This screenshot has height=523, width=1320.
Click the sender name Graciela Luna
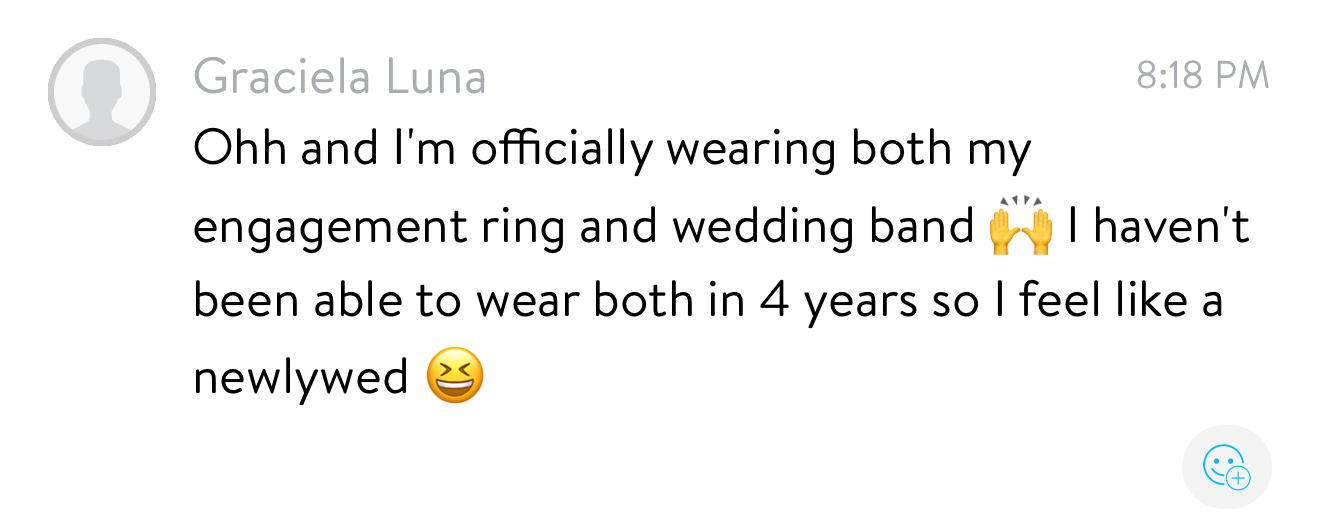tap(340, 76)
